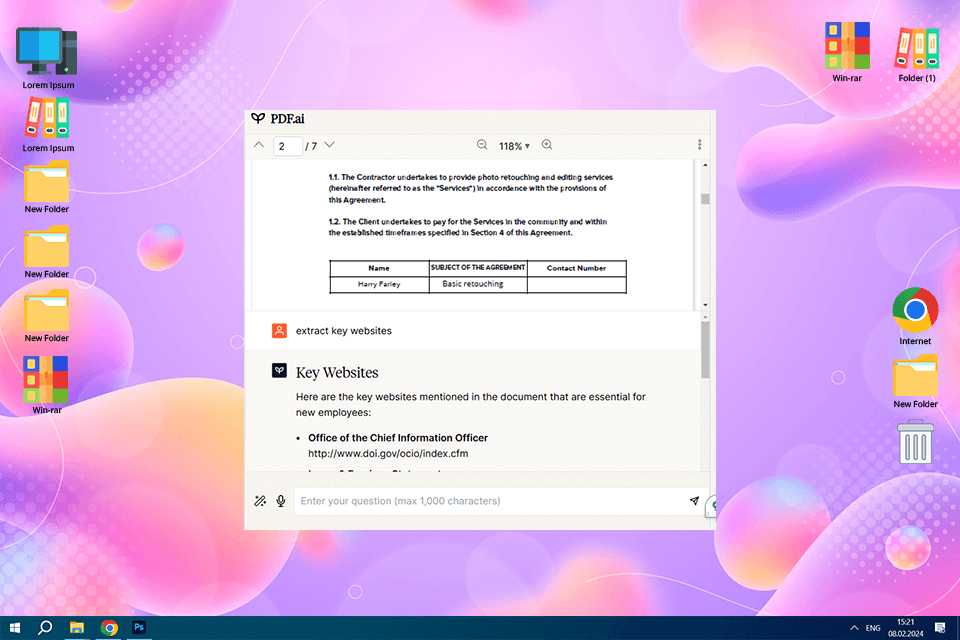Open the Recycle Bin icon
The image size is (960, 640).
(x=915, y=442)
